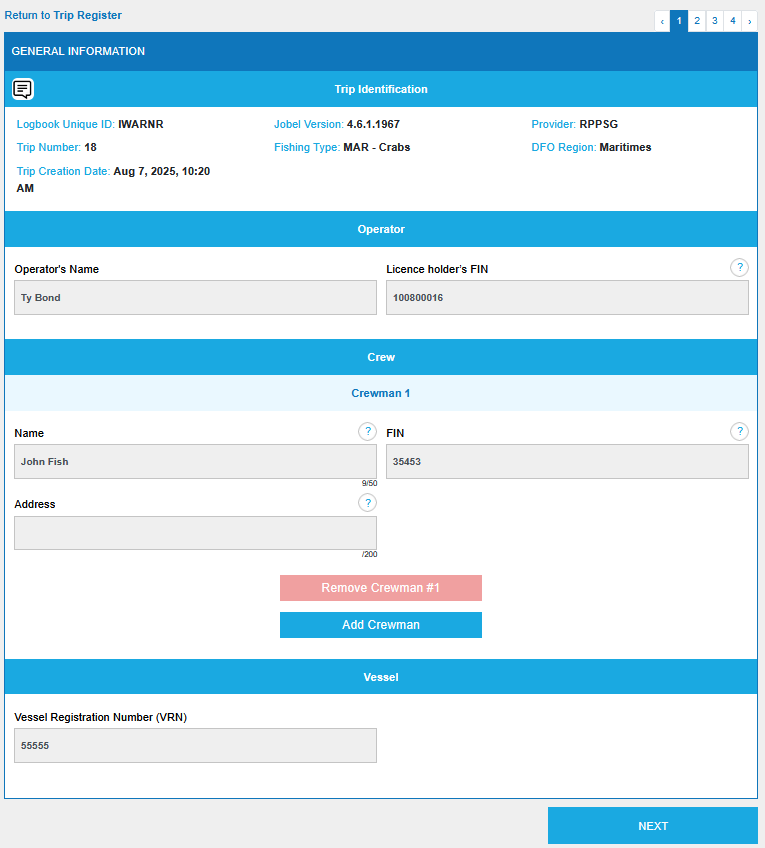This screenshot has height=848, width=765.
Task: Click Return to Trip Register link
Action: (x=63, y=15)
